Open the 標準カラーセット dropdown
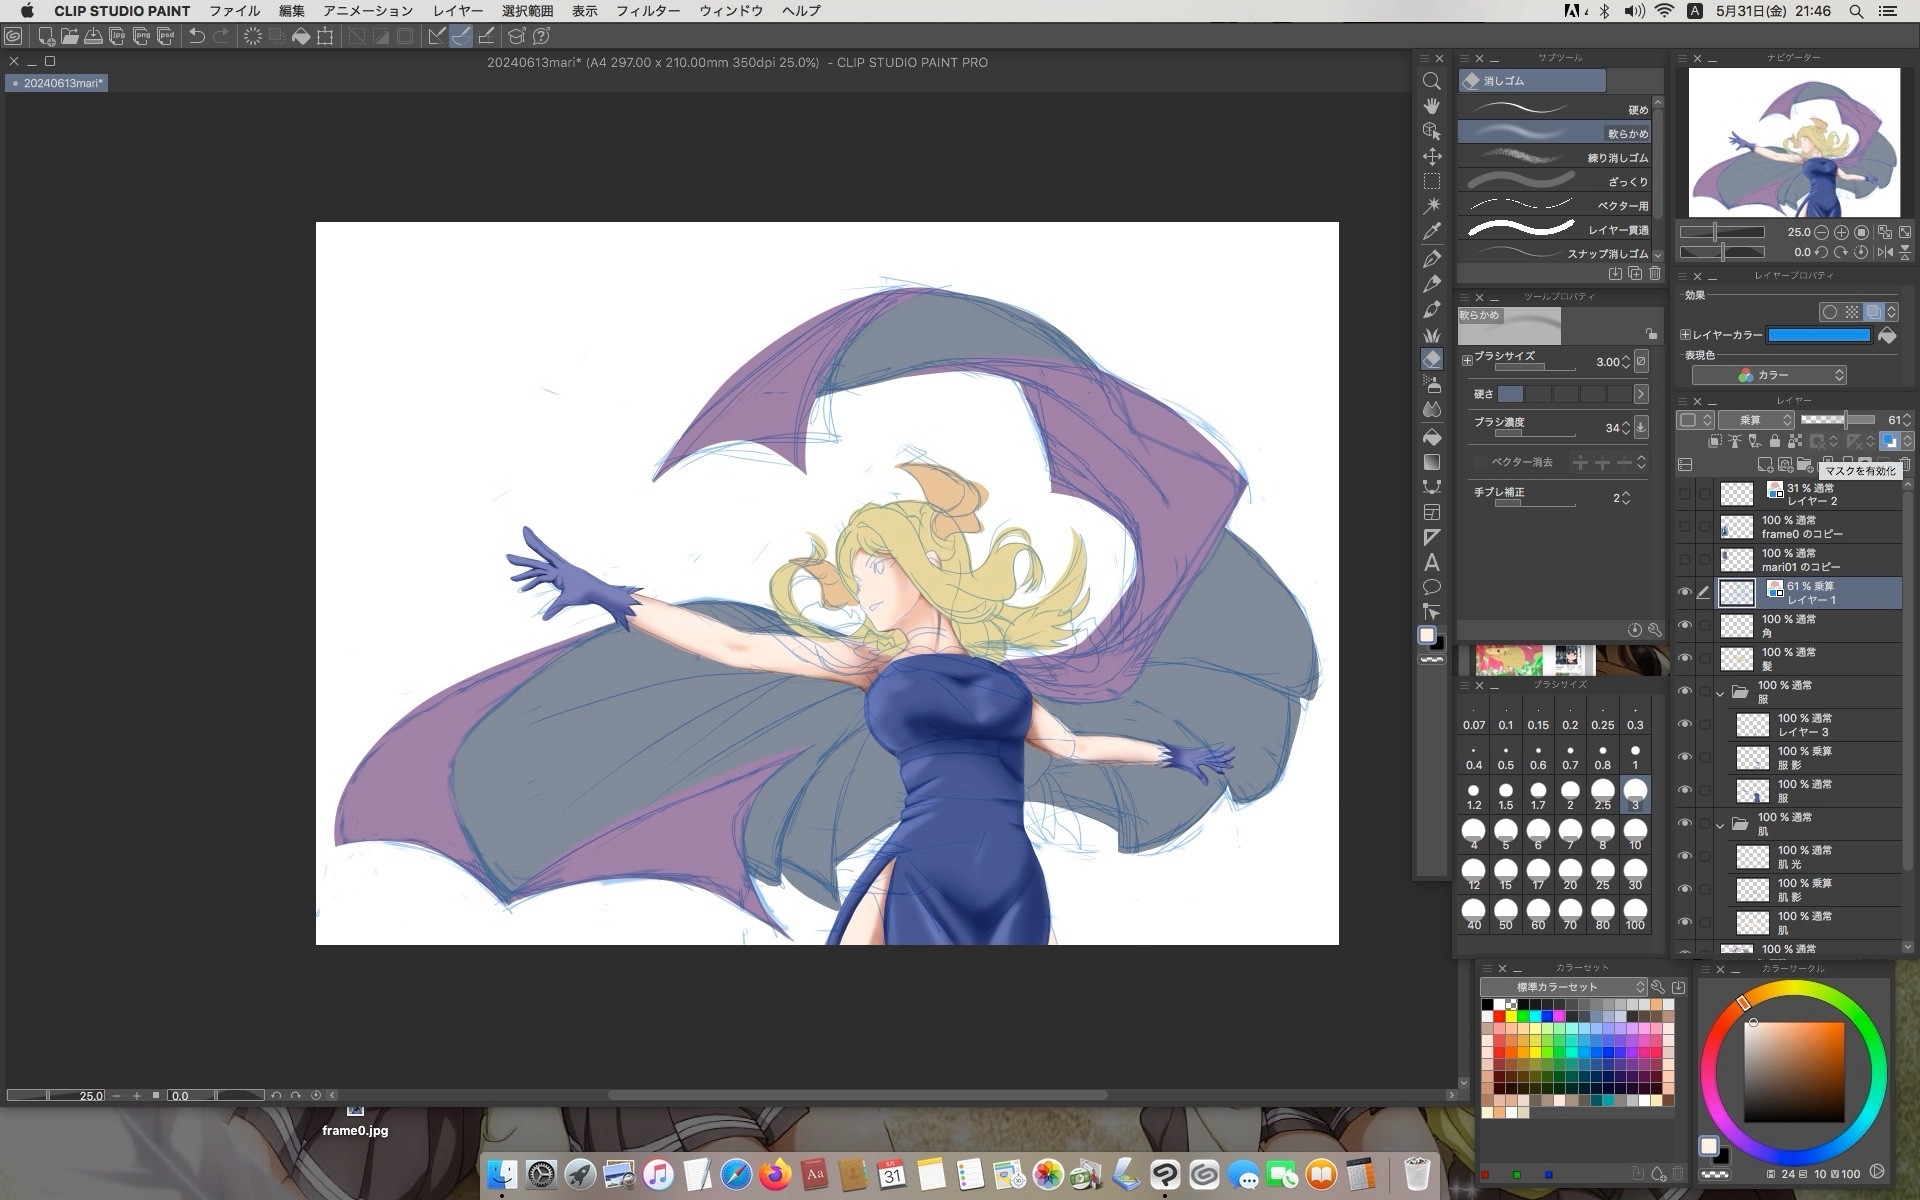 coord(1563,987)
